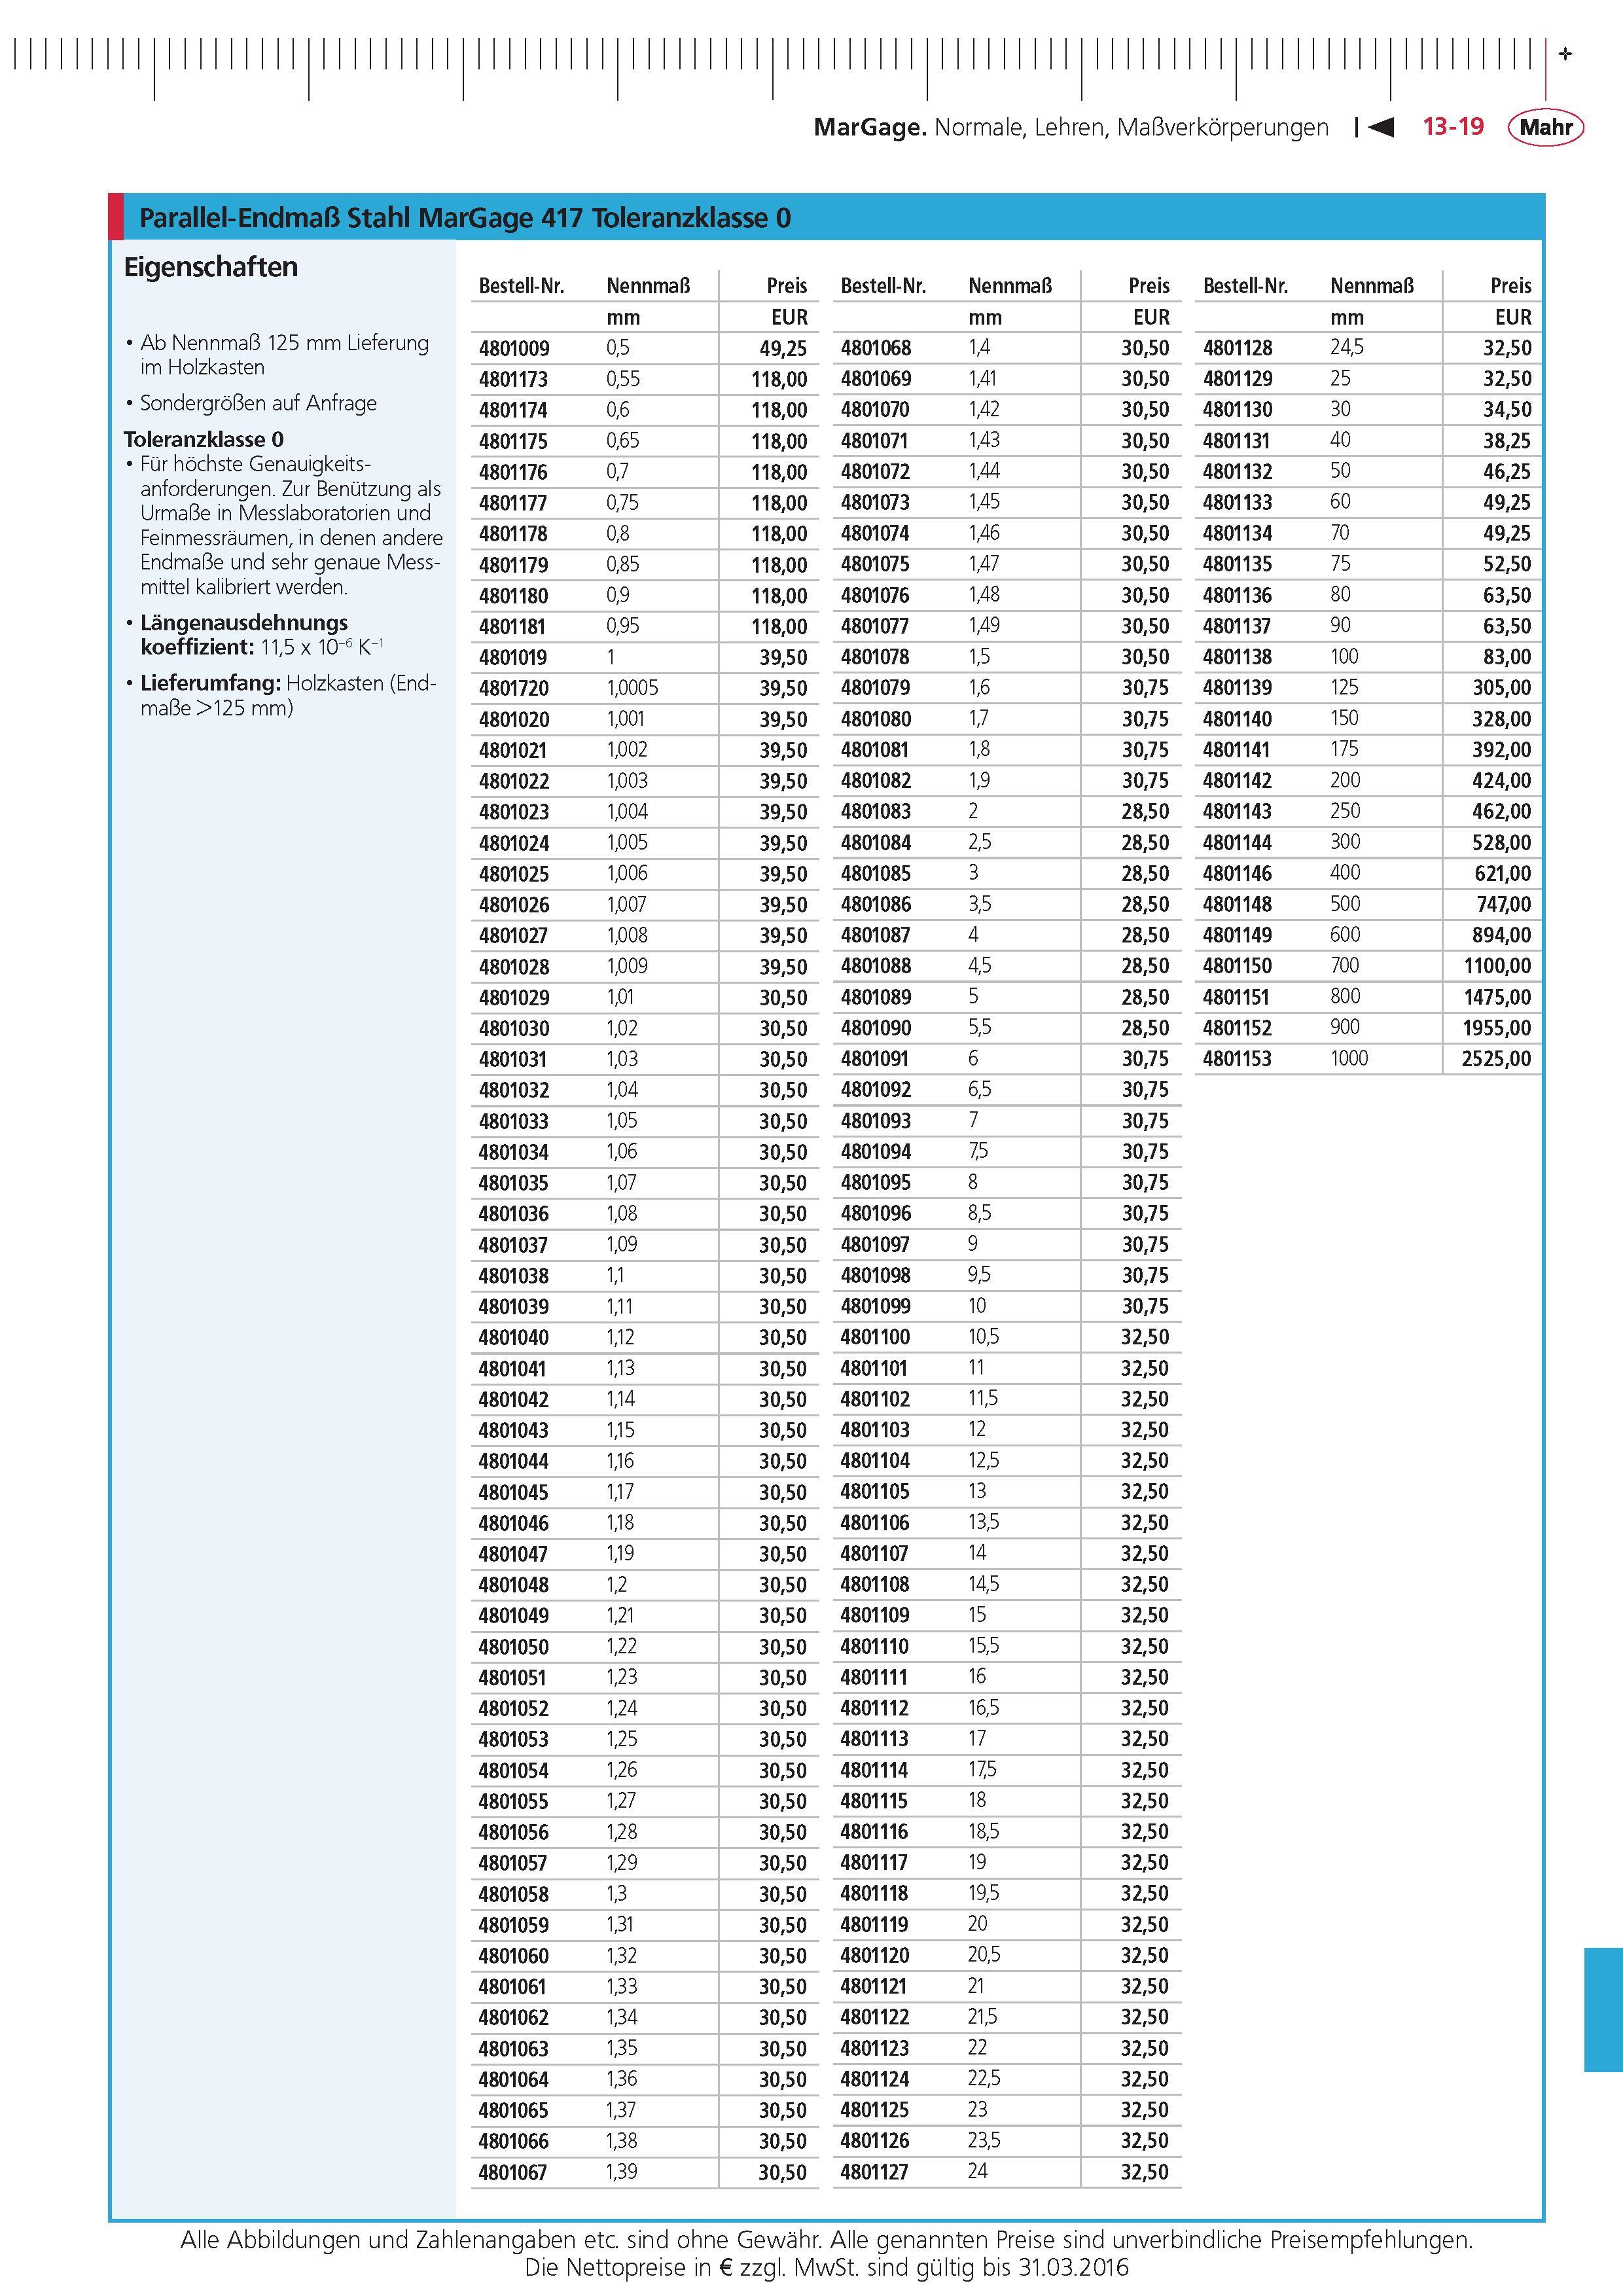Screen dimensions: 1623x2296
Task: Click price 28,50 for 4801083
Action: pos(1145,812)
